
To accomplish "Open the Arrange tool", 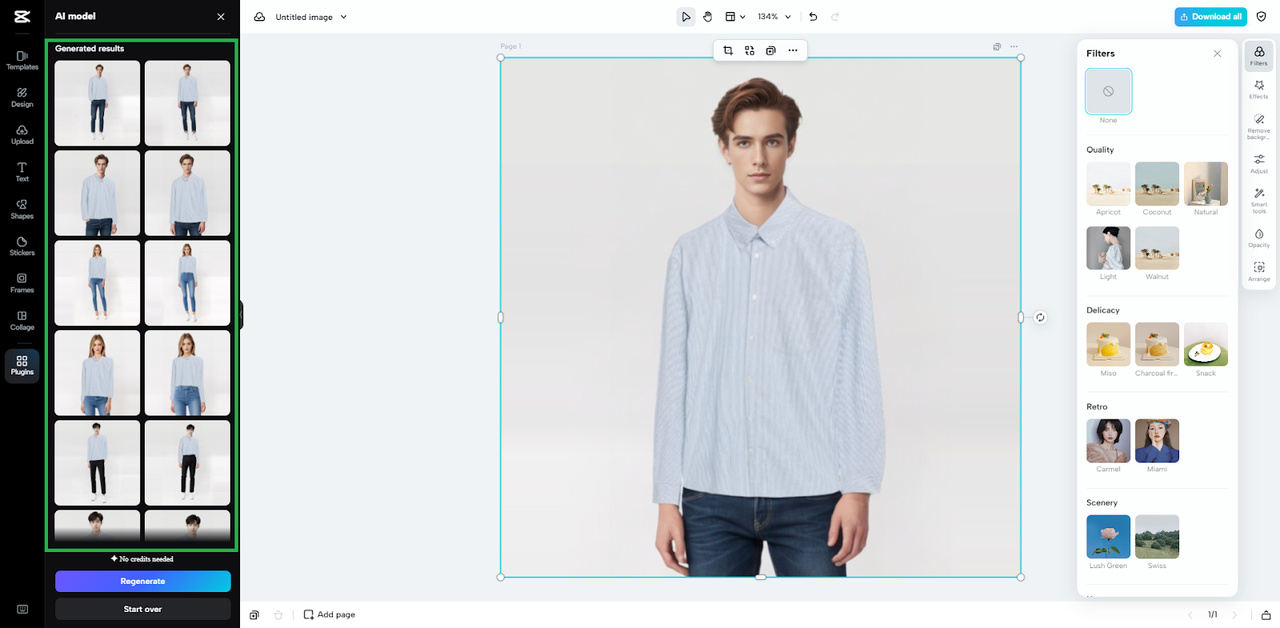I will 1259,271.
